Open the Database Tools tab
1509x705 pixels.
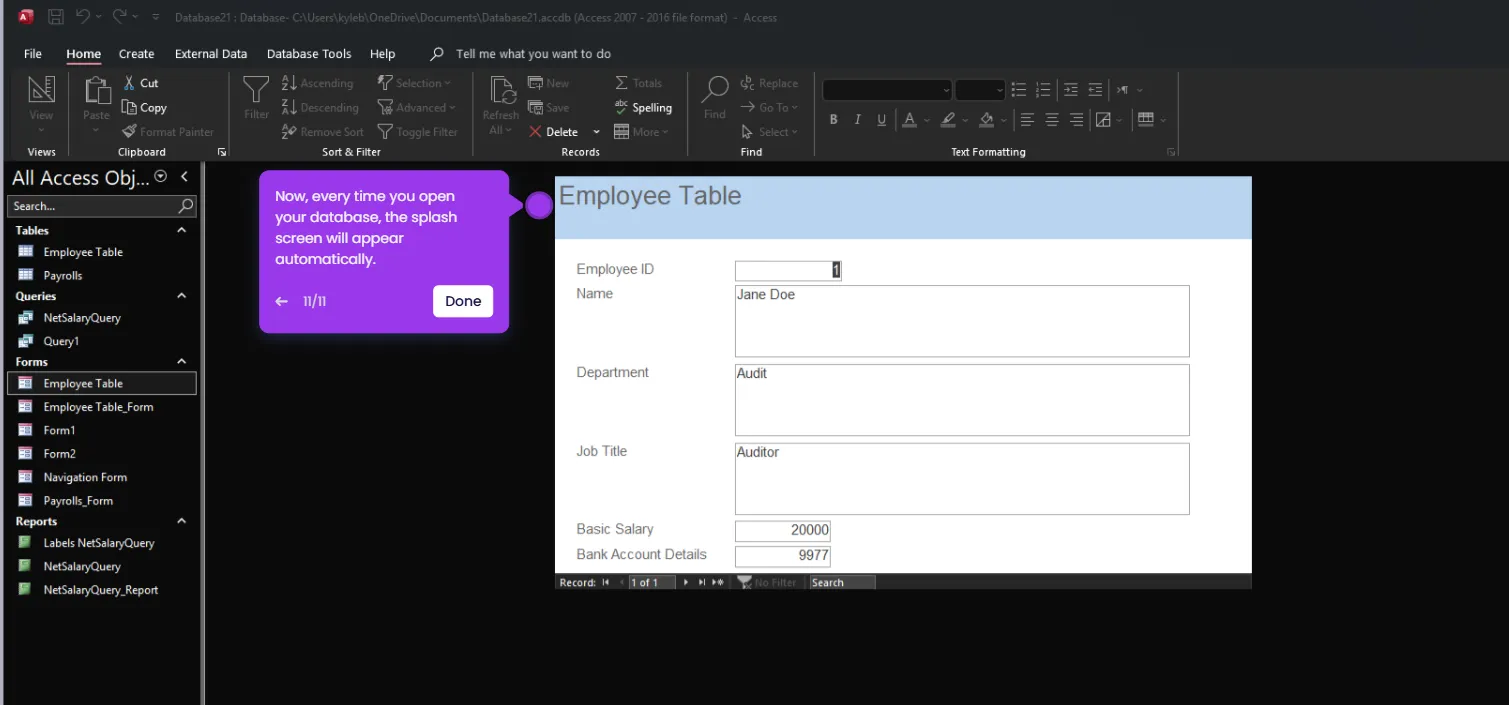308,53
